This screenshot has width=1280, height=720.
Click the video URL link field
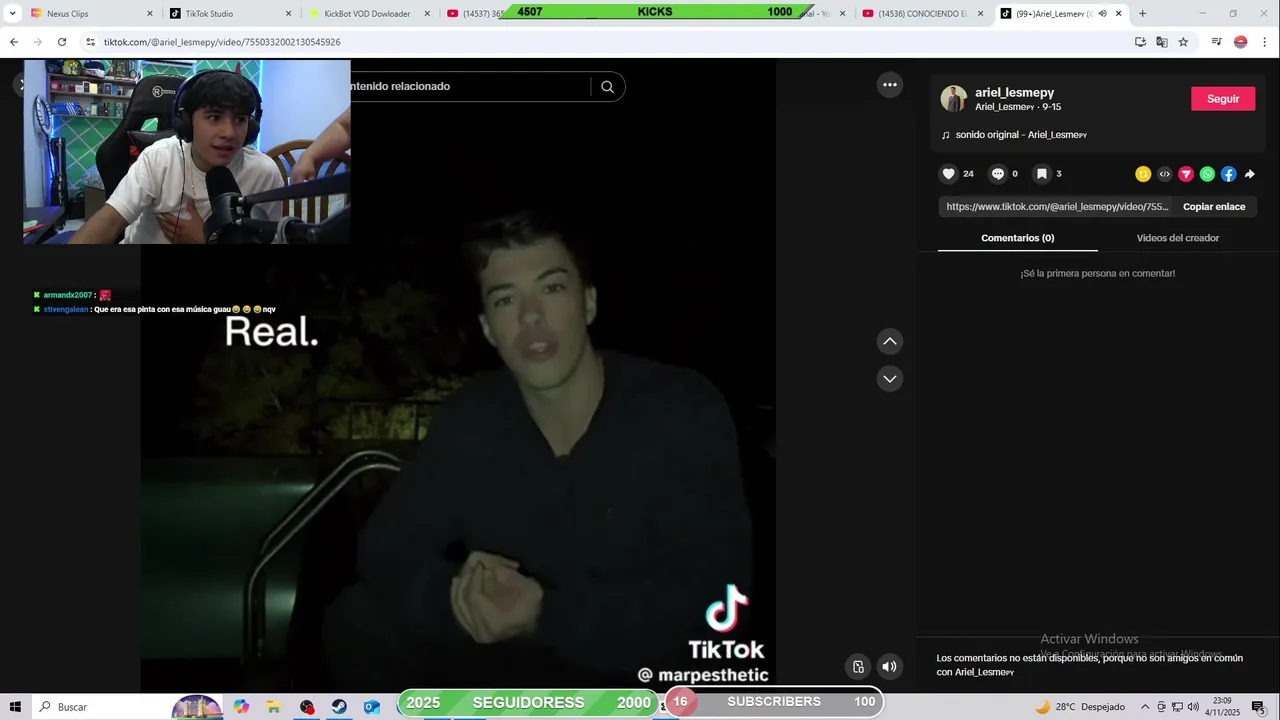(1057, 207)
